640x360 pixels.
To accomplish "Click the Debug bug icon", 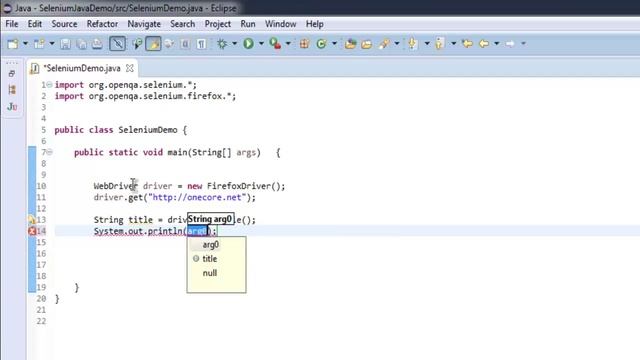I will pos(222,44).
